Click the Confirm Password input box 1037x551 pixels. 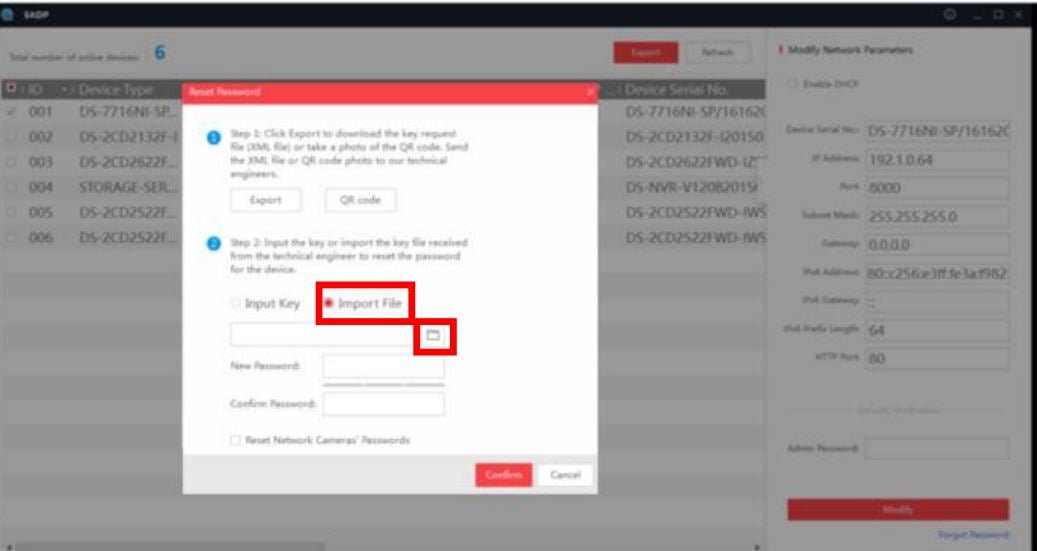[x=383, y=404]
